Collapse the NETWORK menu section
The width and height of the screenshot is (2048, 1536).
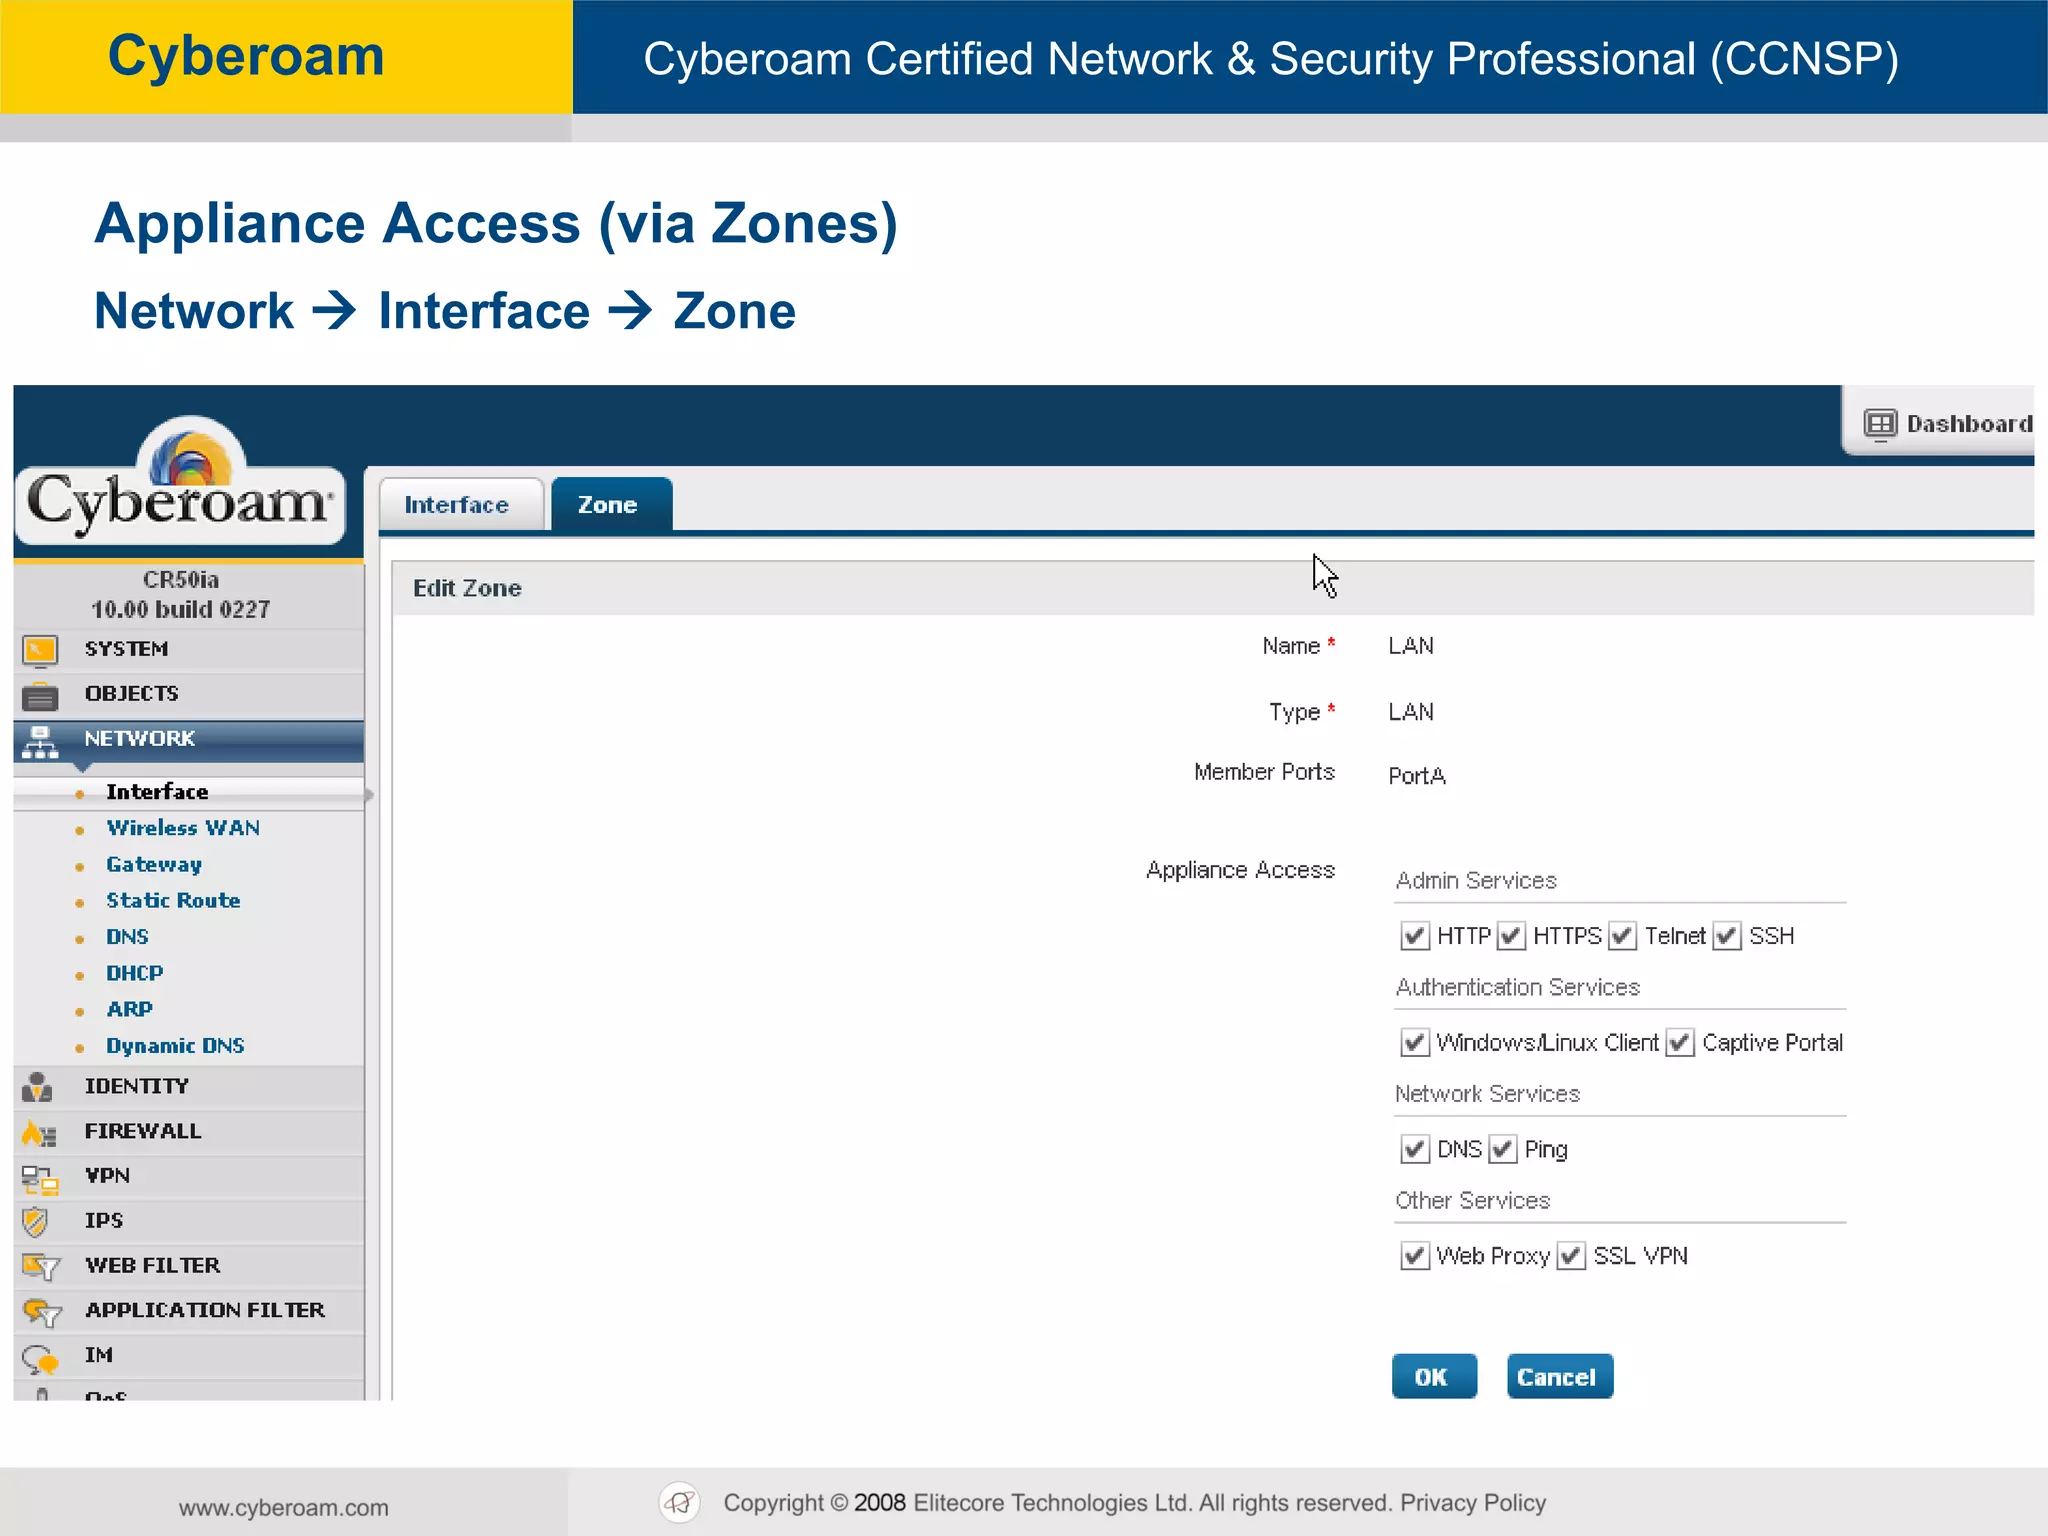point(189,740)
